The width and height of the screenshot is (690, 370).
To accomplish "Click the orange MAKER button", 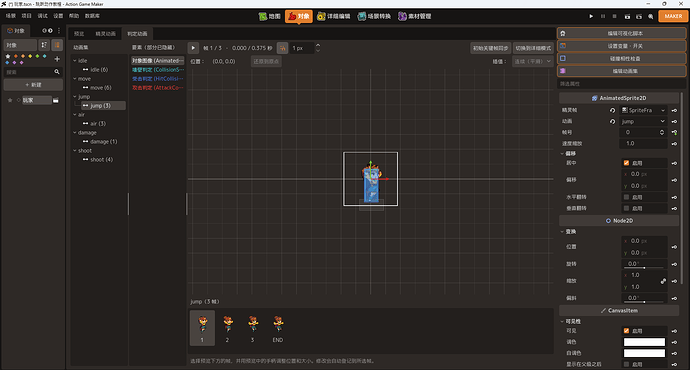I will [x=673, y=16].
